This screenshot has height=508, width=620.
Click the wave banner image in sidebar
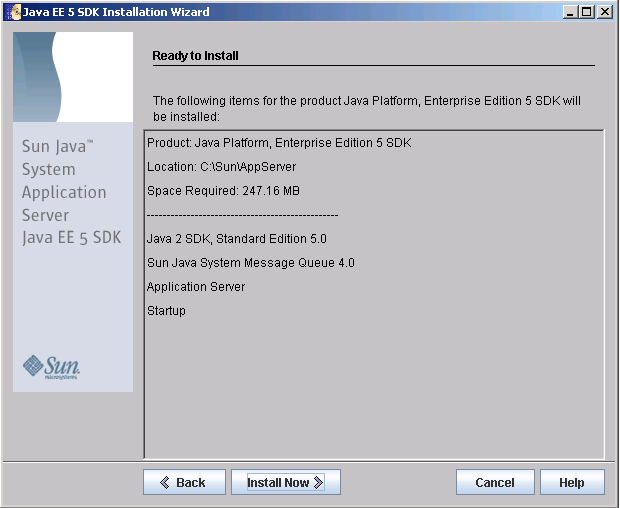tap(73, 77)
